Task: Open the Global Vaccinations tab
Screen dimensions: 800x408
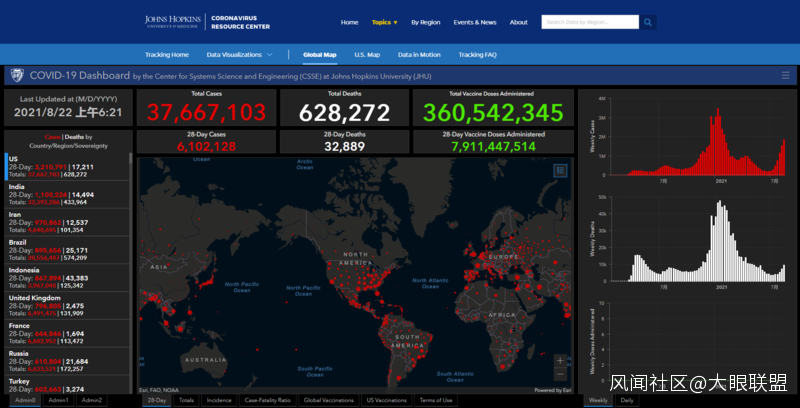Action: pos(328,400)
